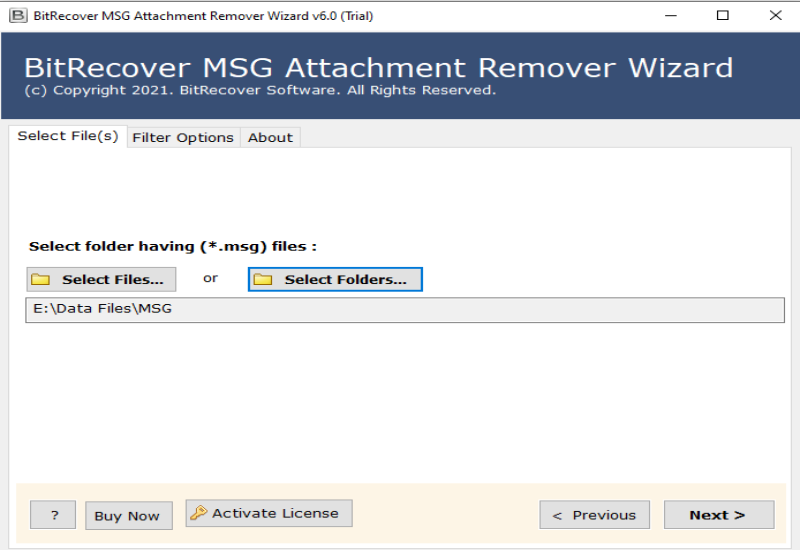This screenshot has width=800, height=550.
Task: Click the BitRecover app icon in title bar
Action: tap(18, 16)
